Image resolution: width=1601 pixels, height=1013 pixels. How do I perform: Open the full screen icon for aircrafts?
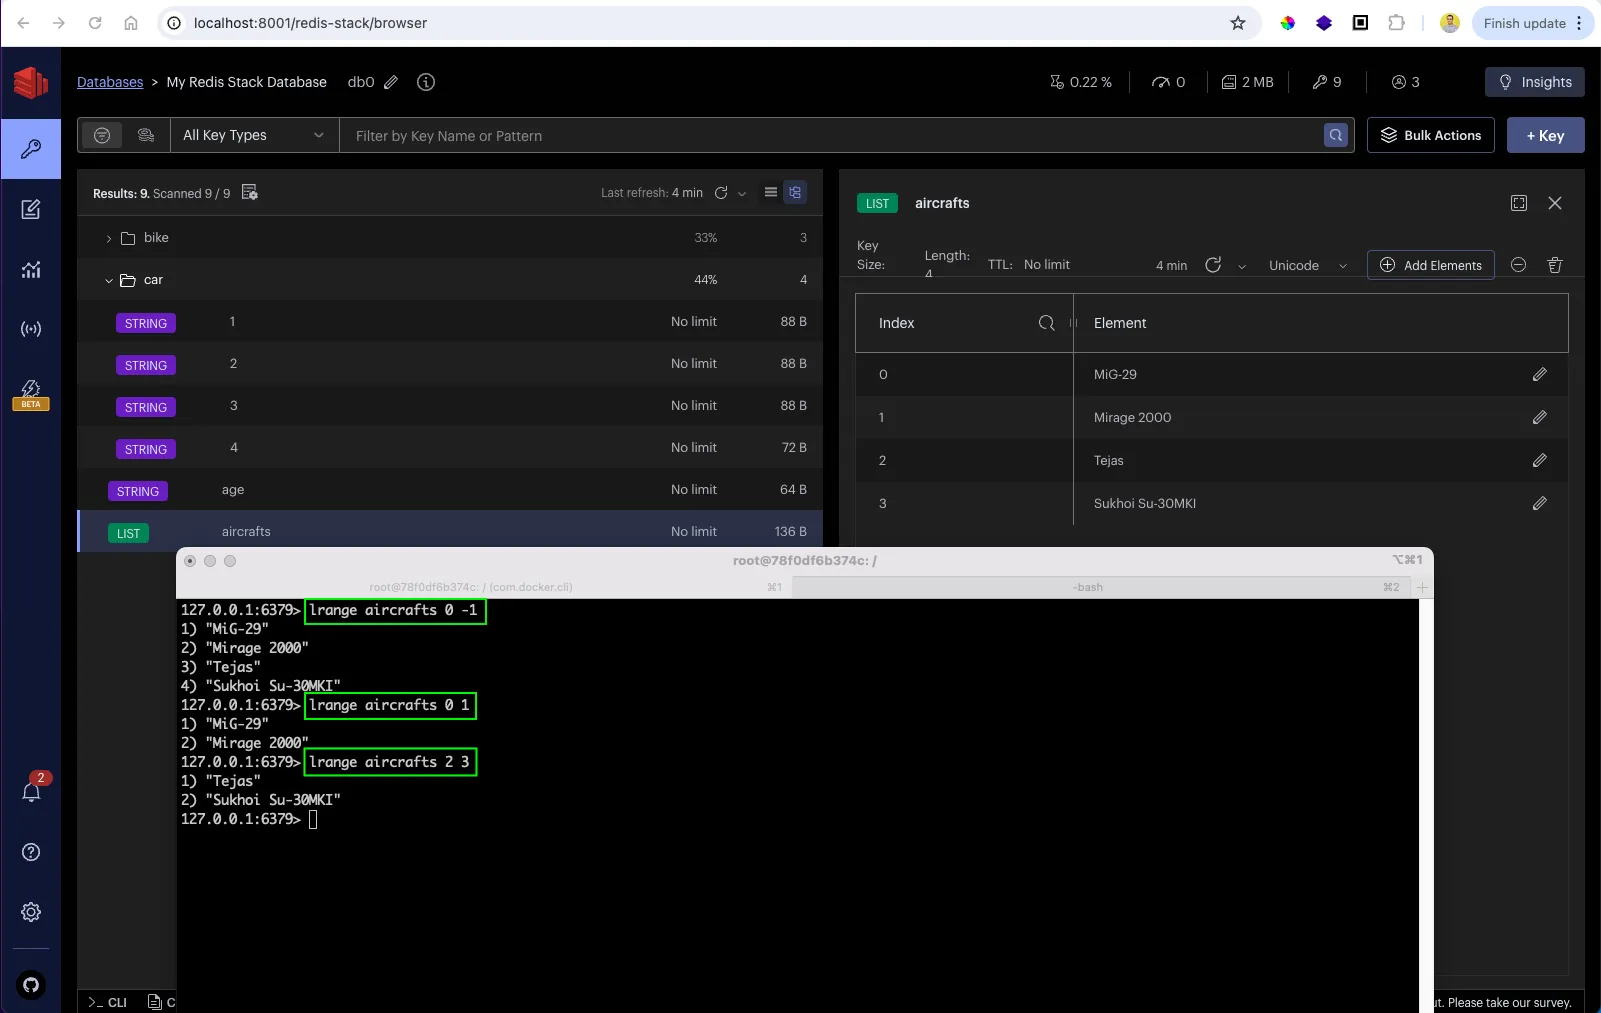(x=1519, y=203)
